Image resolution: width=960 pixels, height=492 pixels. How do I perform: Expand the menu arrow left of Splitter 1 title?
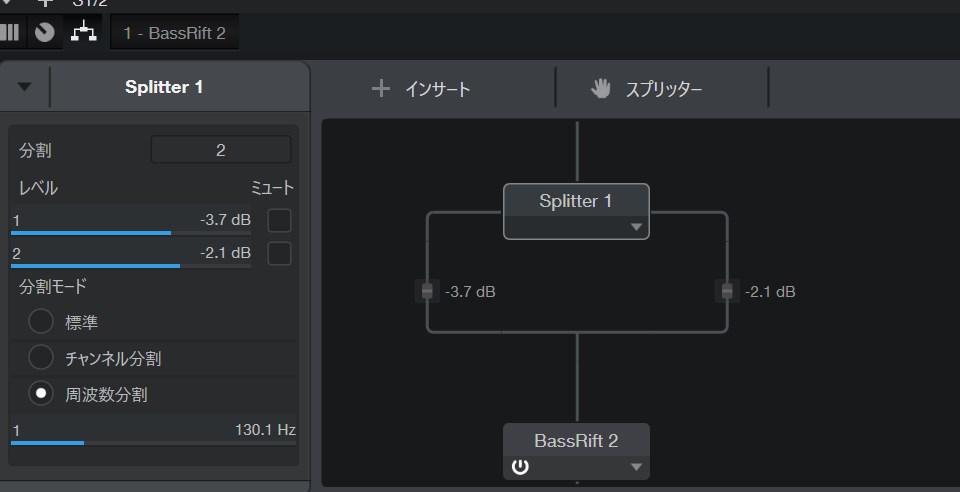(x=25, y=87)
